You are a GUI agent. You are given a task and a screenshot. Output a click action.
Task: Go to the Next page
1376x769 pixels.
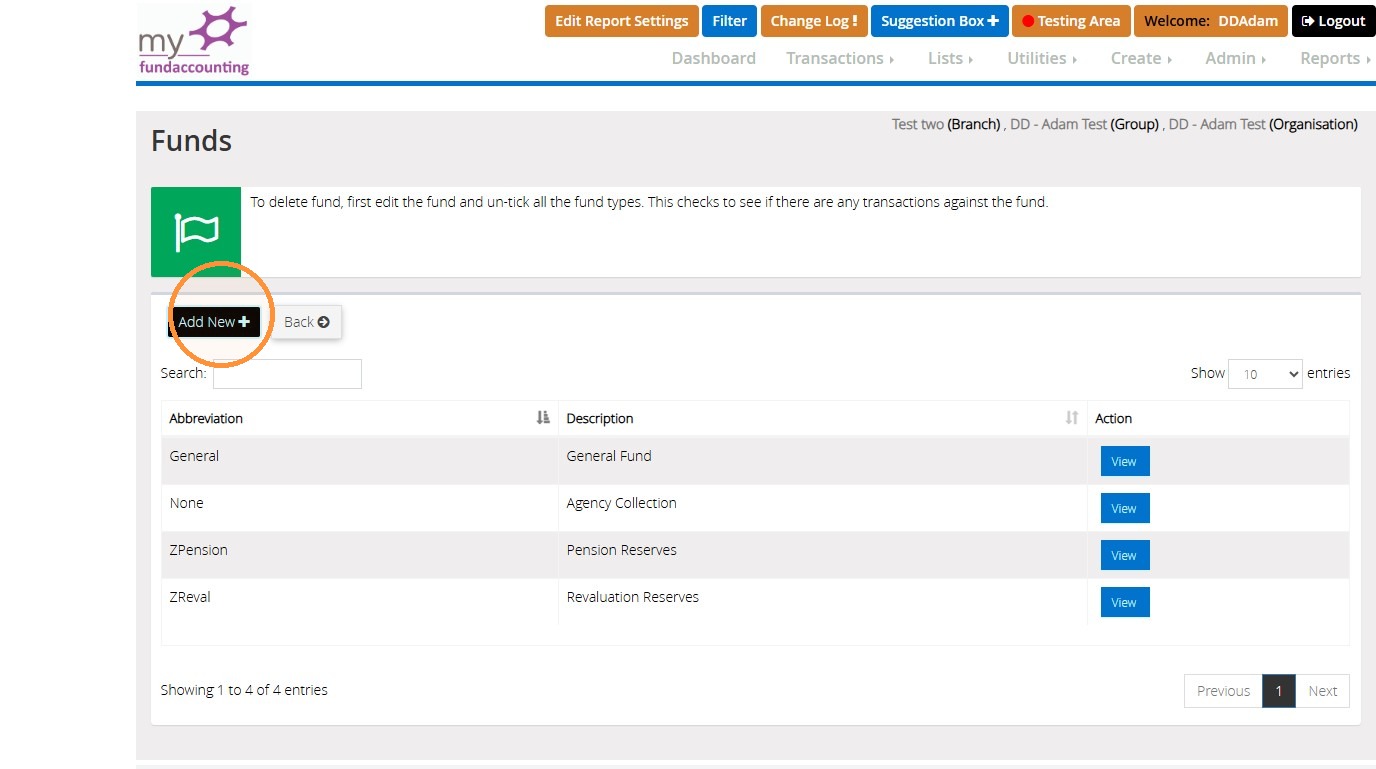coord(1322,691)
